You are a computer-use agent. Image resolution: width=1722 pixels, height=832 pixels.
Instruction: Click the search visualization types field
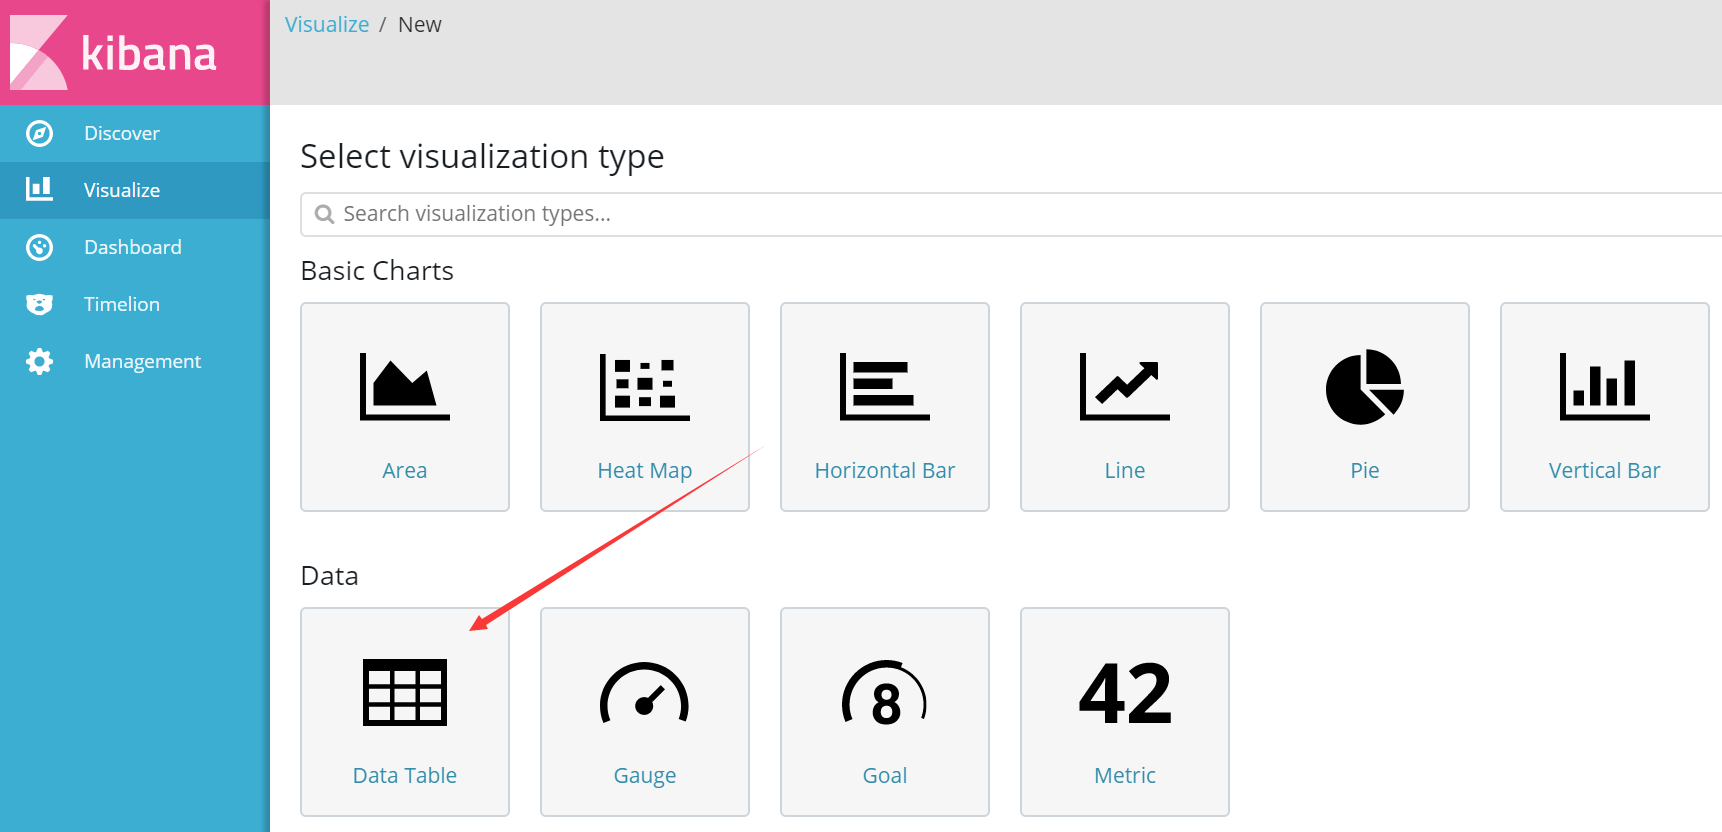700,213
